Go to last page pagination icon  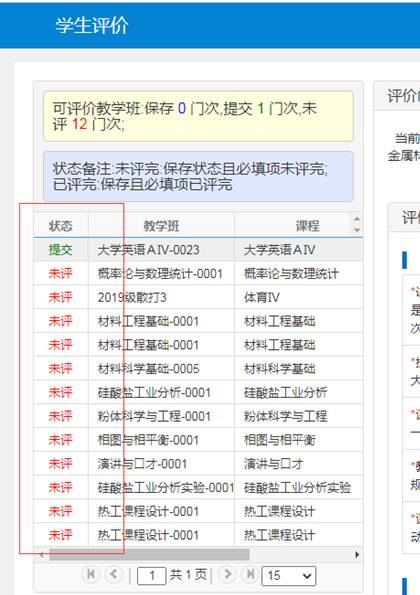point(250,574)
